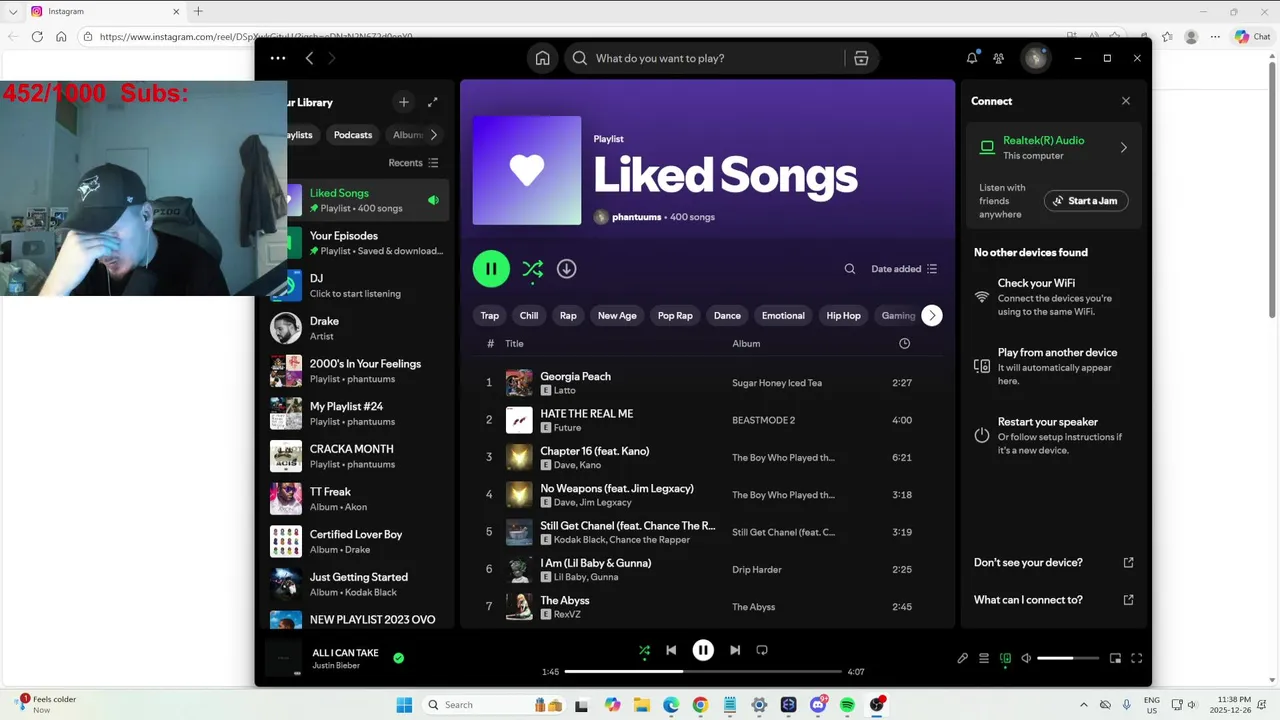Open File Explorer from the taskbar

click(641, 705)
